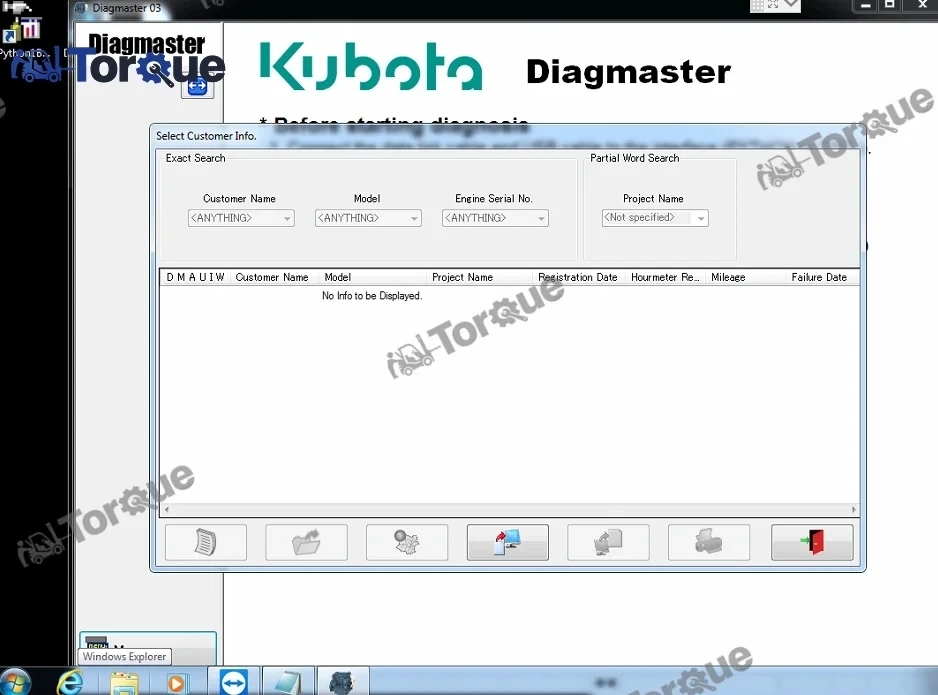The image size is (938, 695).
Task: Open the Project Name dropdown
Action: pos(655,218)
